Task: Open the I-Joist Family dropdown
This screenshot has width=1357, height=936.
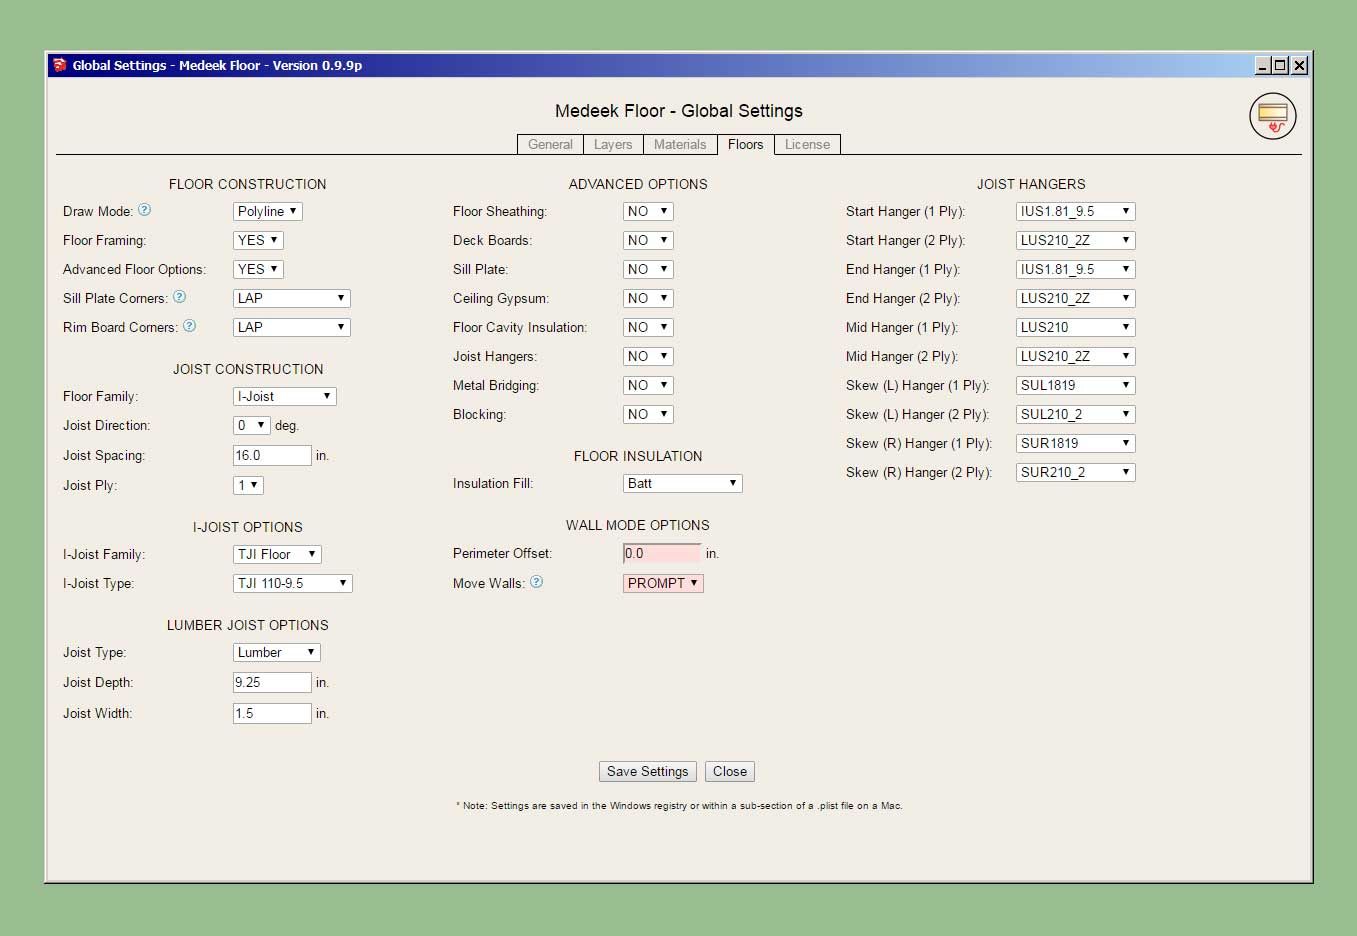Action: click(x=277, y=554)
